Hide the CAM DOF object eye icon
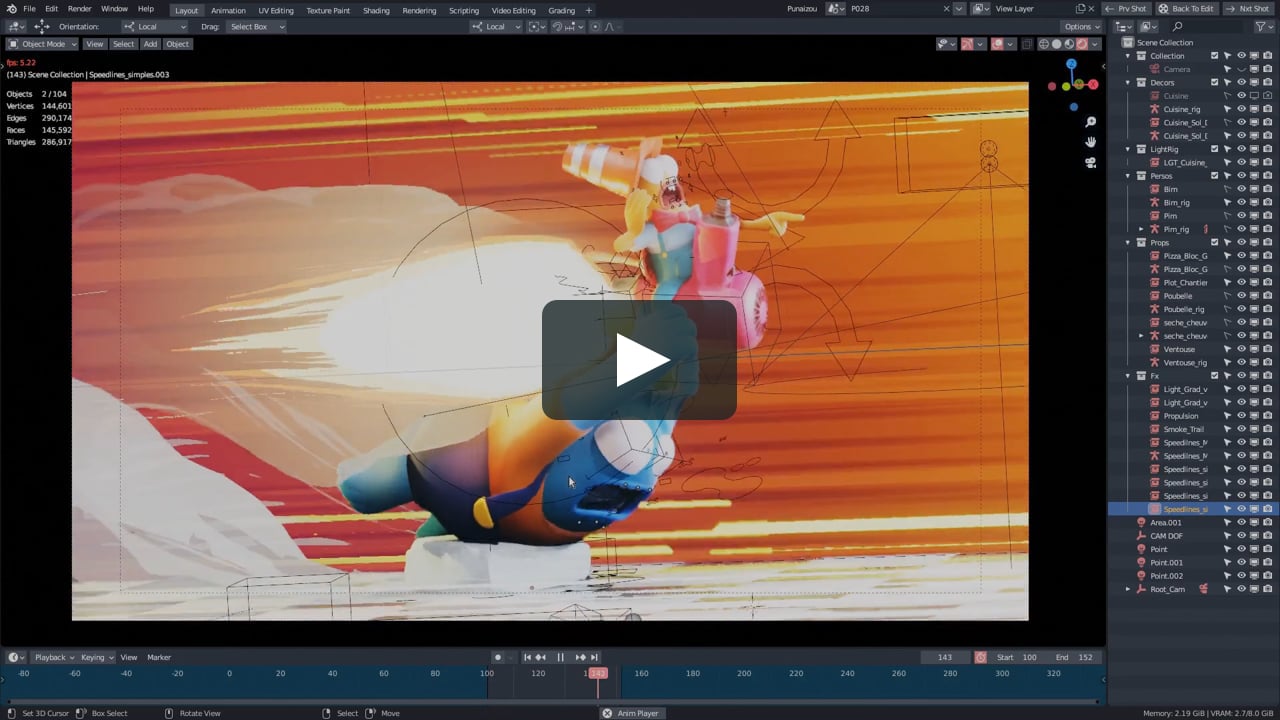 pyautogui.click(x=1241, y=536)
